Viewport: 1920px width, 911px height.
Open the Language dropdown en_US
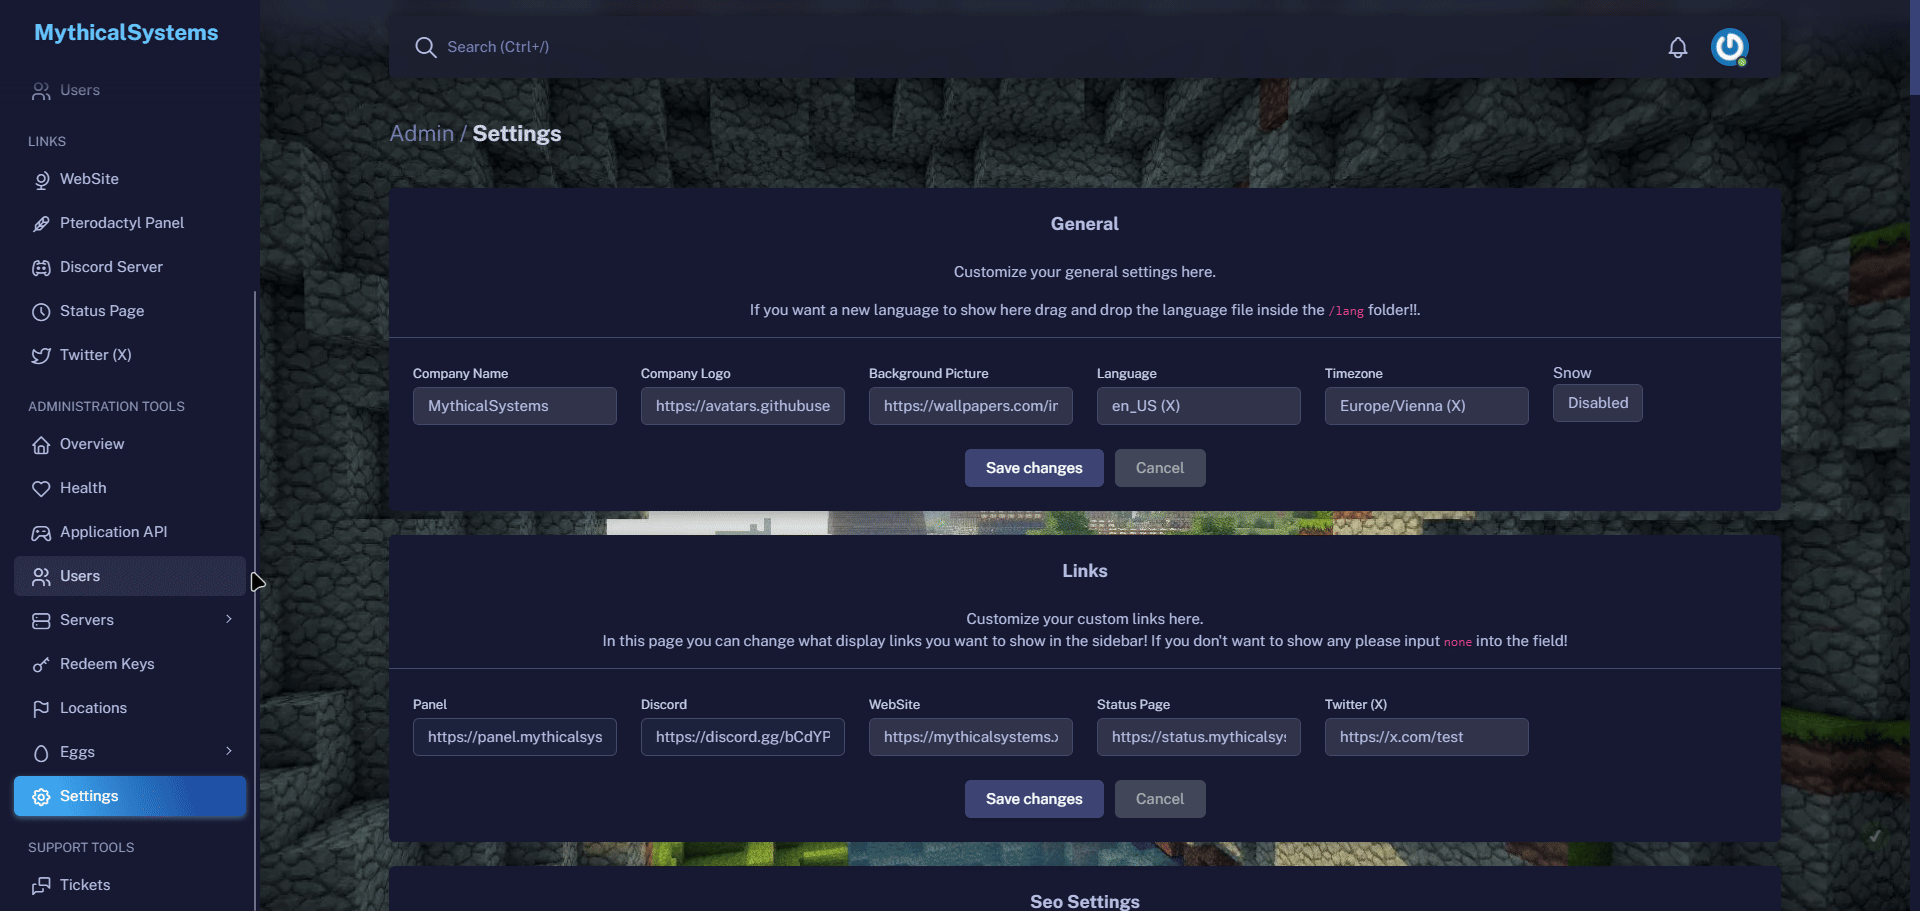(x=1198, y=406)
